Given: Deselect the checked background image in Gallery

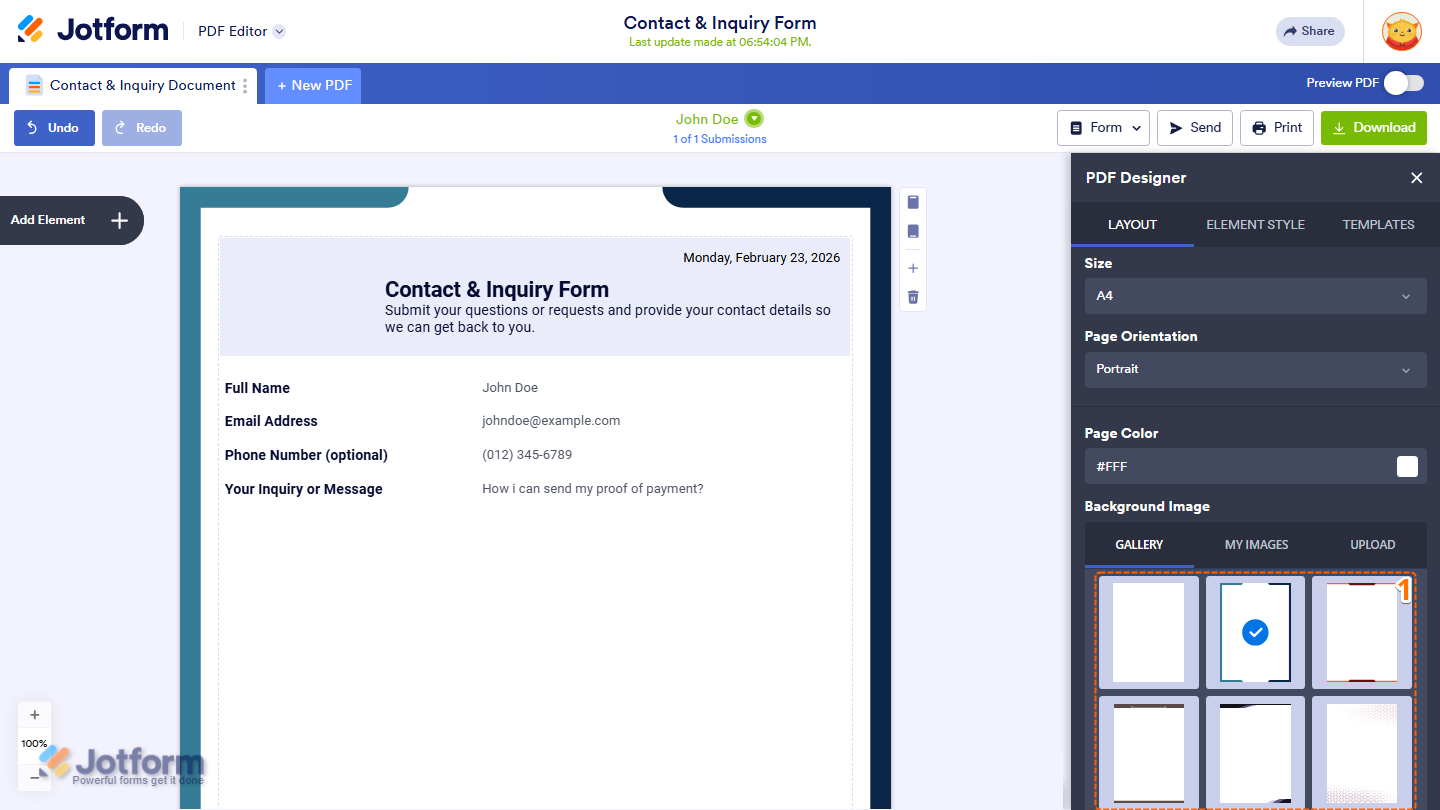Looking at the screenshot, I should tap(1255, 631).
